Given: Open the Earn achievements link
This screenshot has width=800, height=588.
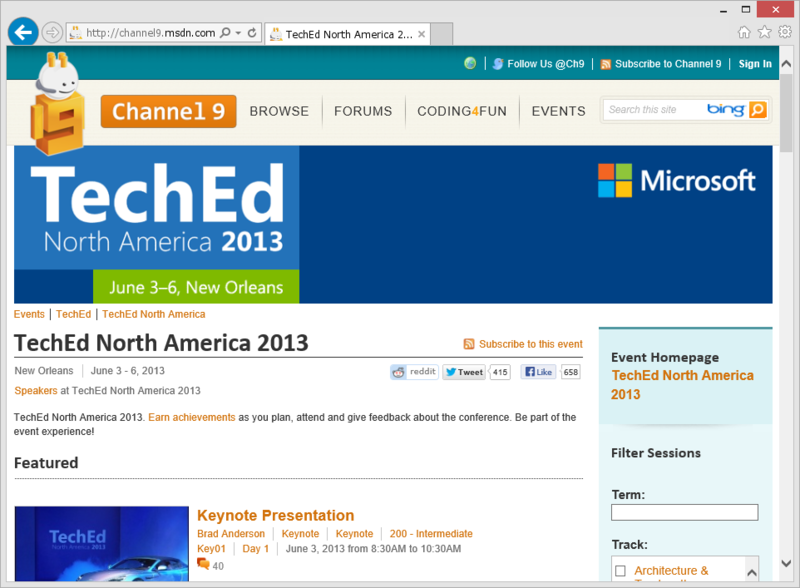Looking at the screenshot, I should point(192,417).
